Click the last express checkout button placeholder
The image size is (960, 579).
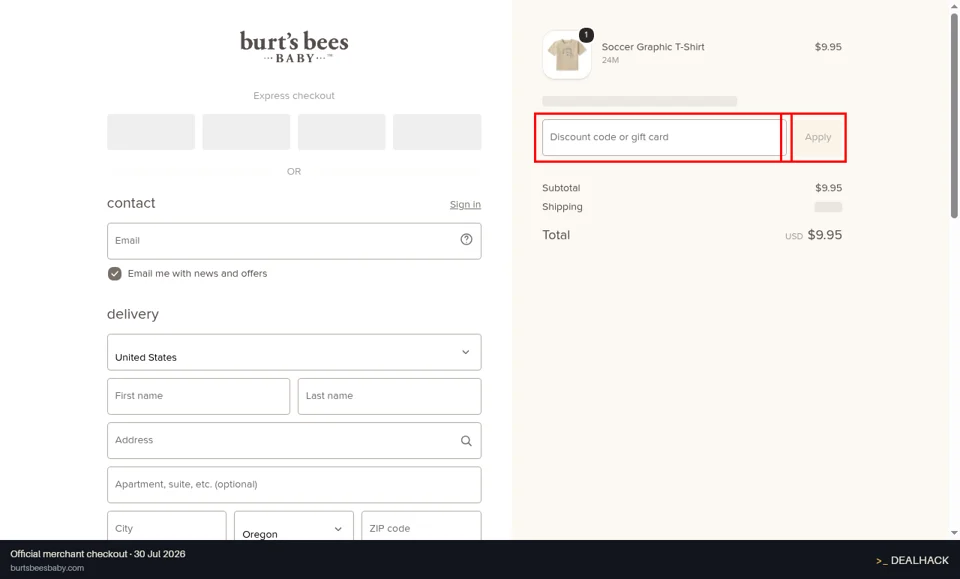click(437, 132)
